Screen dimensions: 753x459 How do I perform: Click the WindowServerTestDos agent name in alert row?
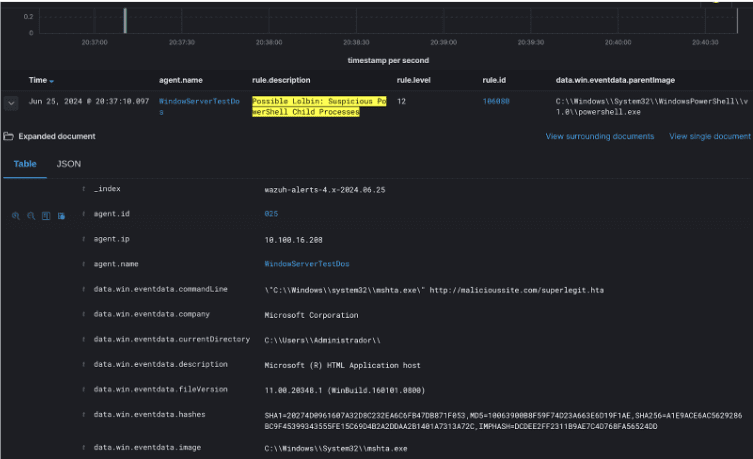[x=199, y=101]
